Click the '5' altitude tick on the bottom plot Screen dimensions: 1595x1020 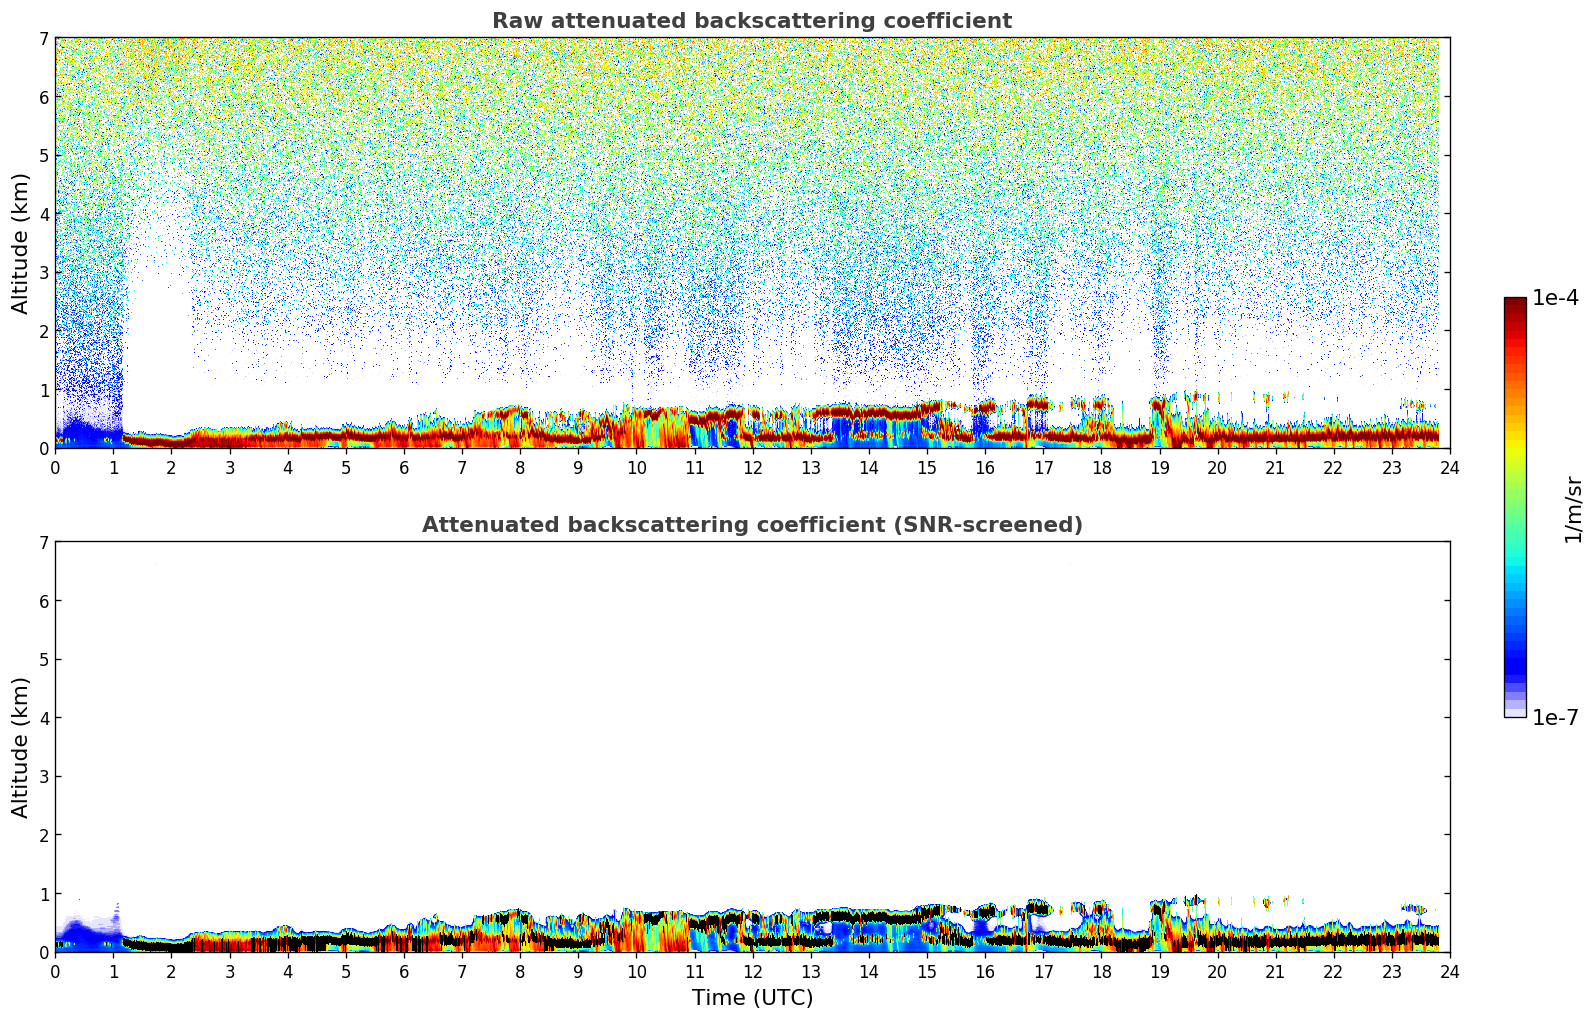click(44, 660)
